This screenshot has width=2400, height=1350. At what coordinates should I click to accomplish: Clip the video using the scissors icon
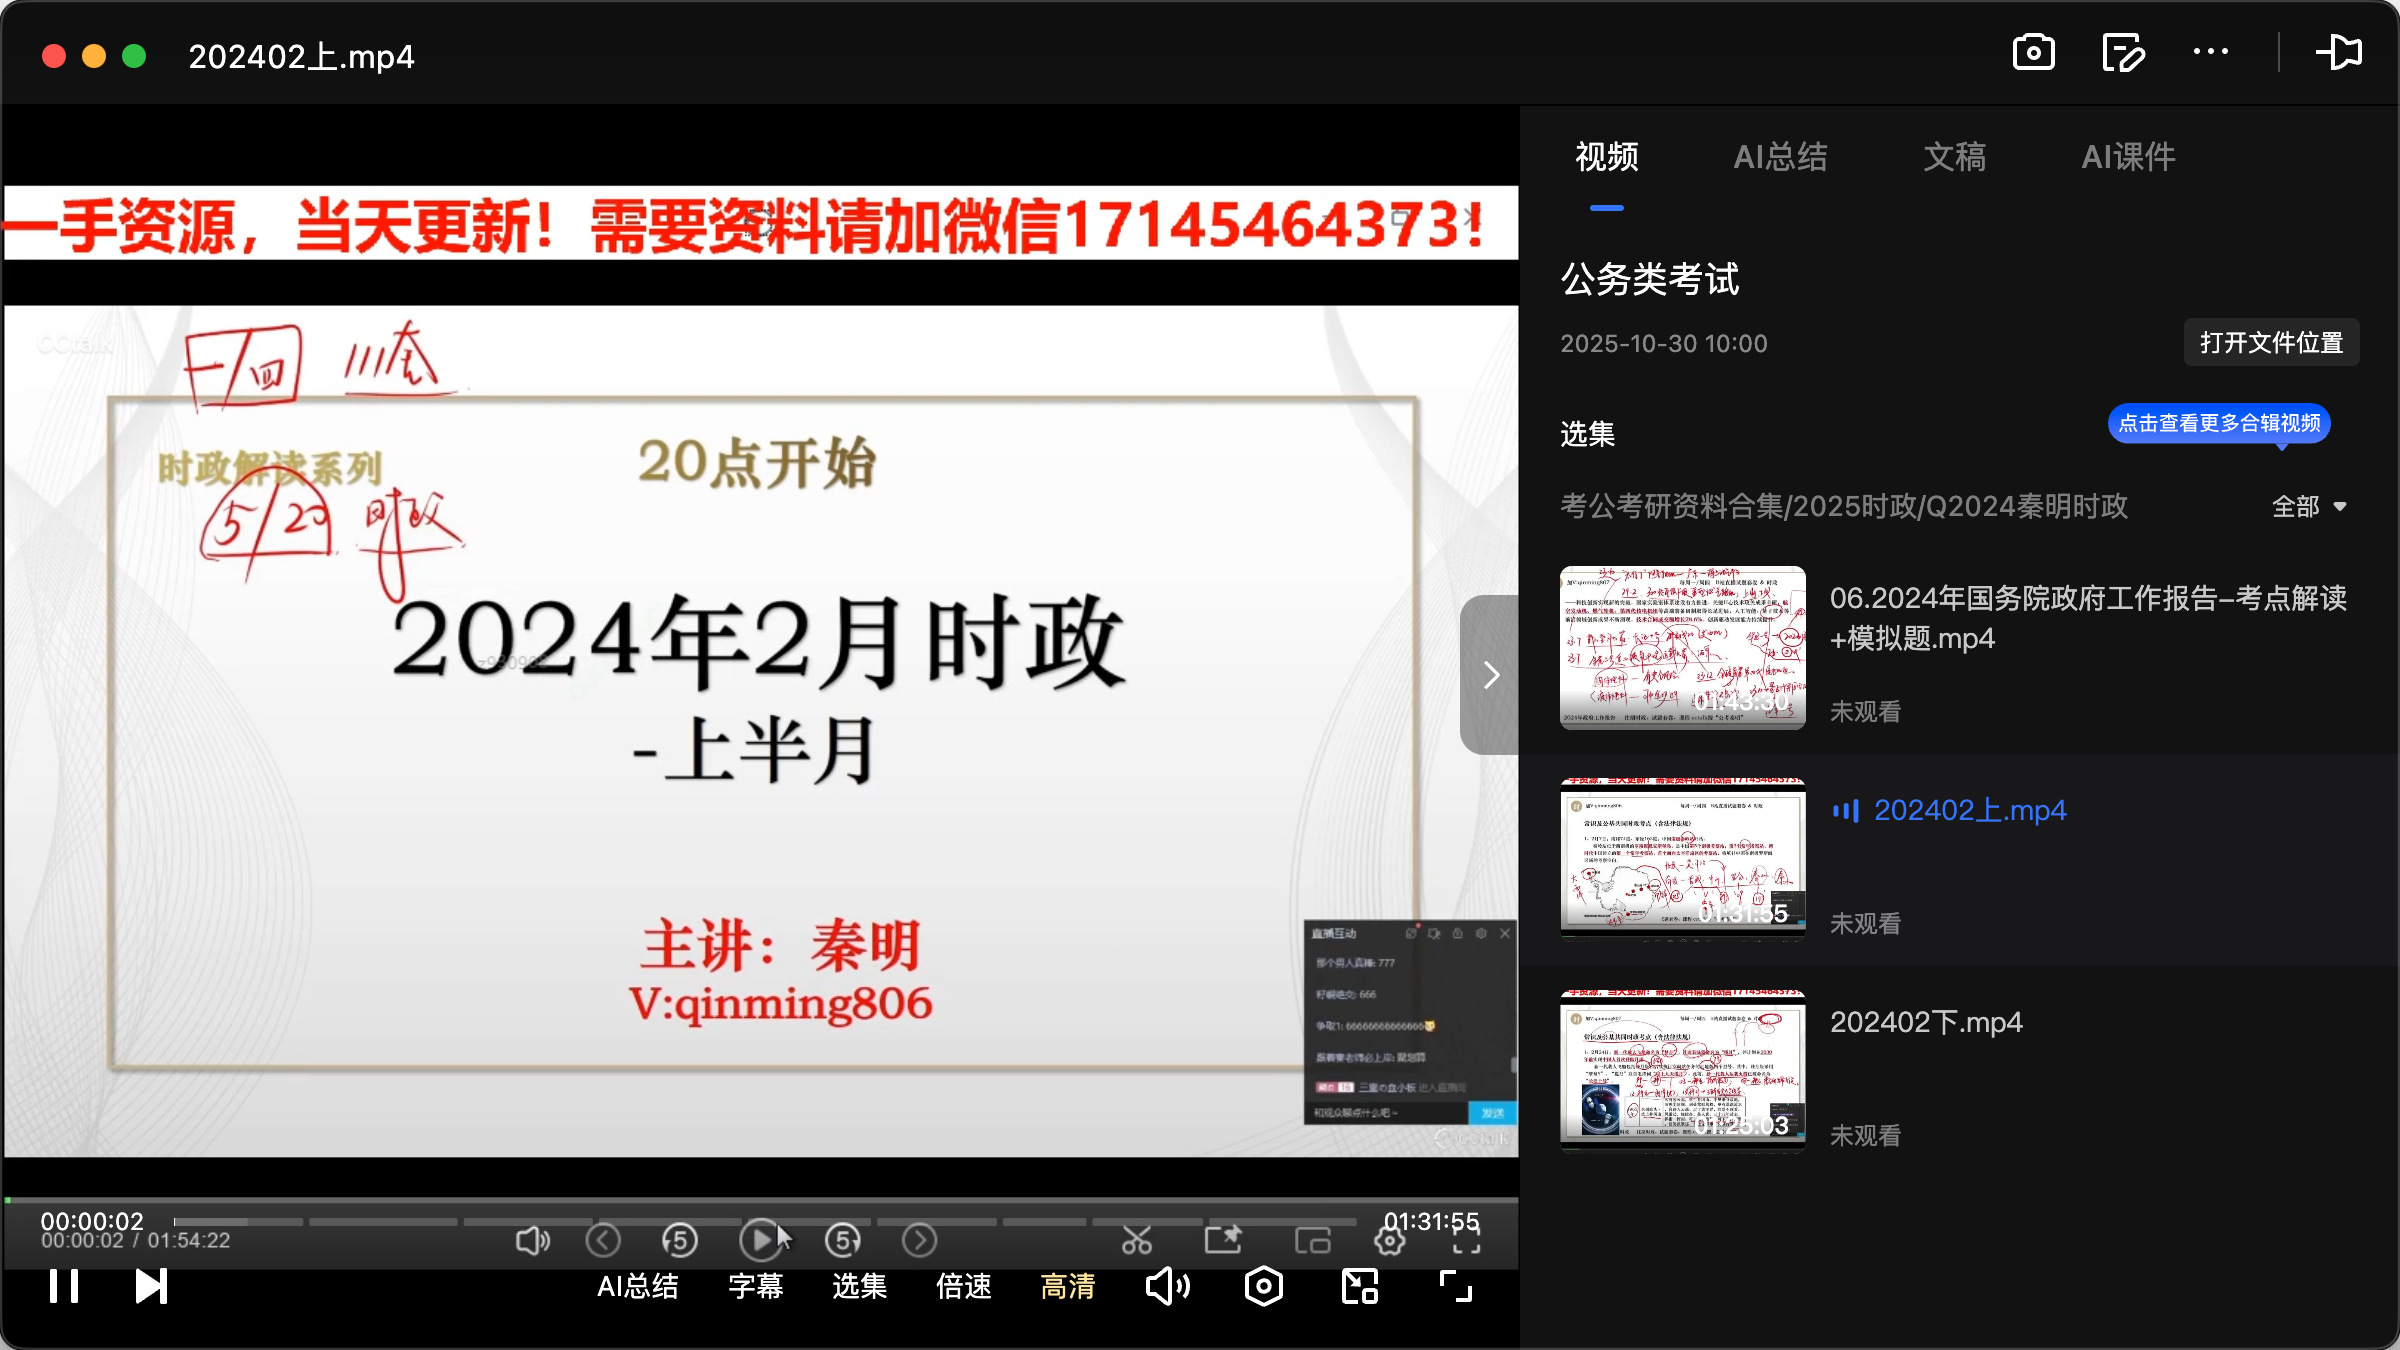(x=1138, y=1240)
